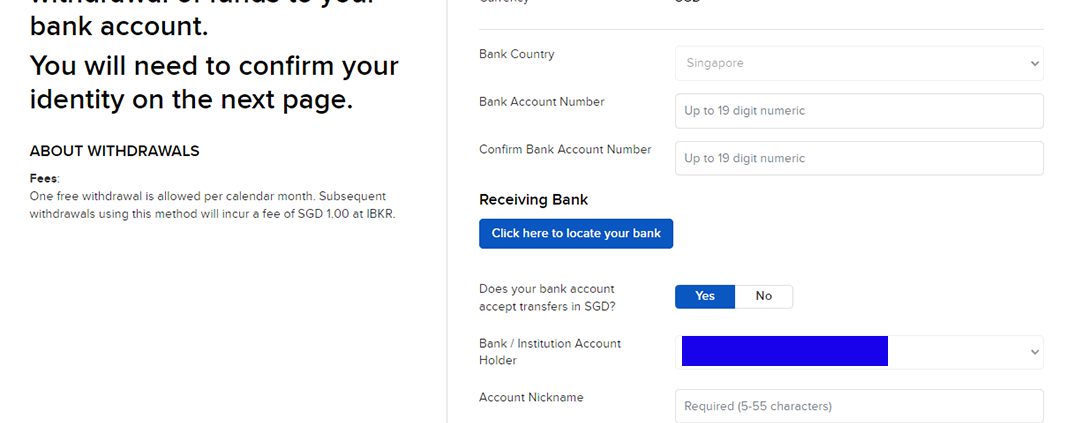Viewport: 1080px width, 423px height.
Task: Click the 'ABOUT WITHDRAWALS' heading
Action: [x=114, y=151]
